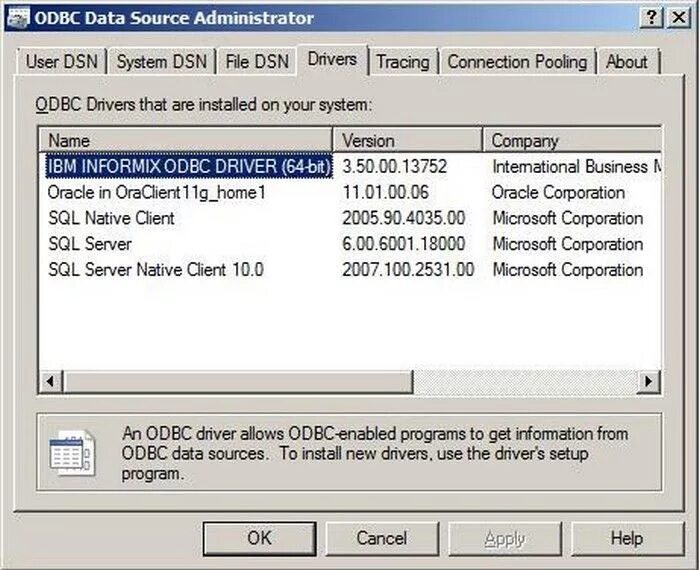The height and width of the screenshot is (570, 700).
Task: Select IBM INFORMIX ODBC DRIVER (64-bit) row
Action: 189,166
